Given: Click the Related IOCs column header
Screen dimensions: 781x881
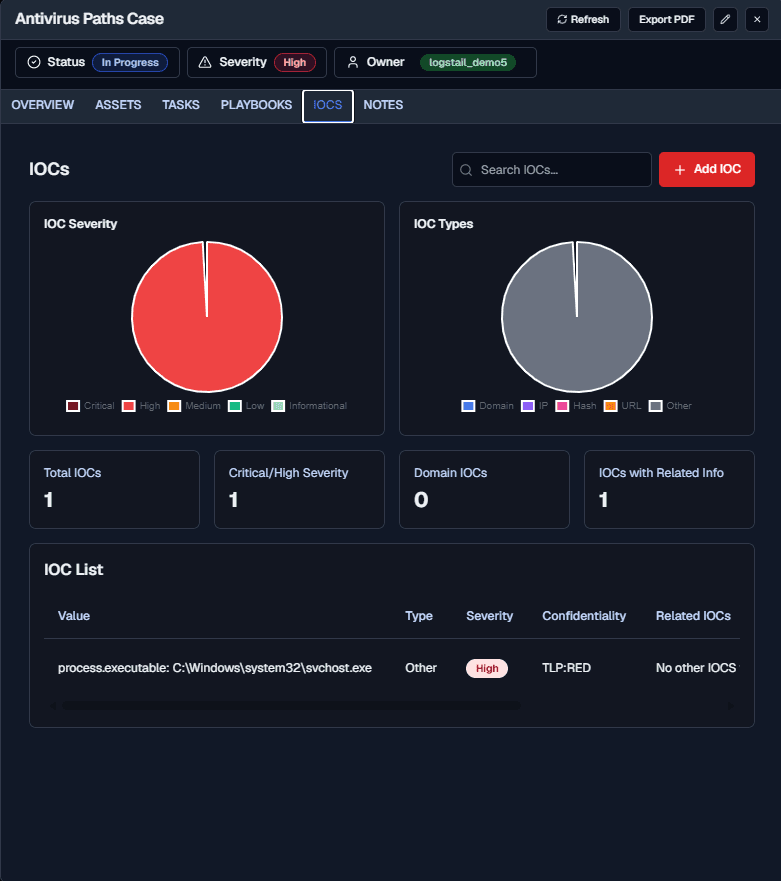Looking at the screenshot, I should (x=693, y=616).
